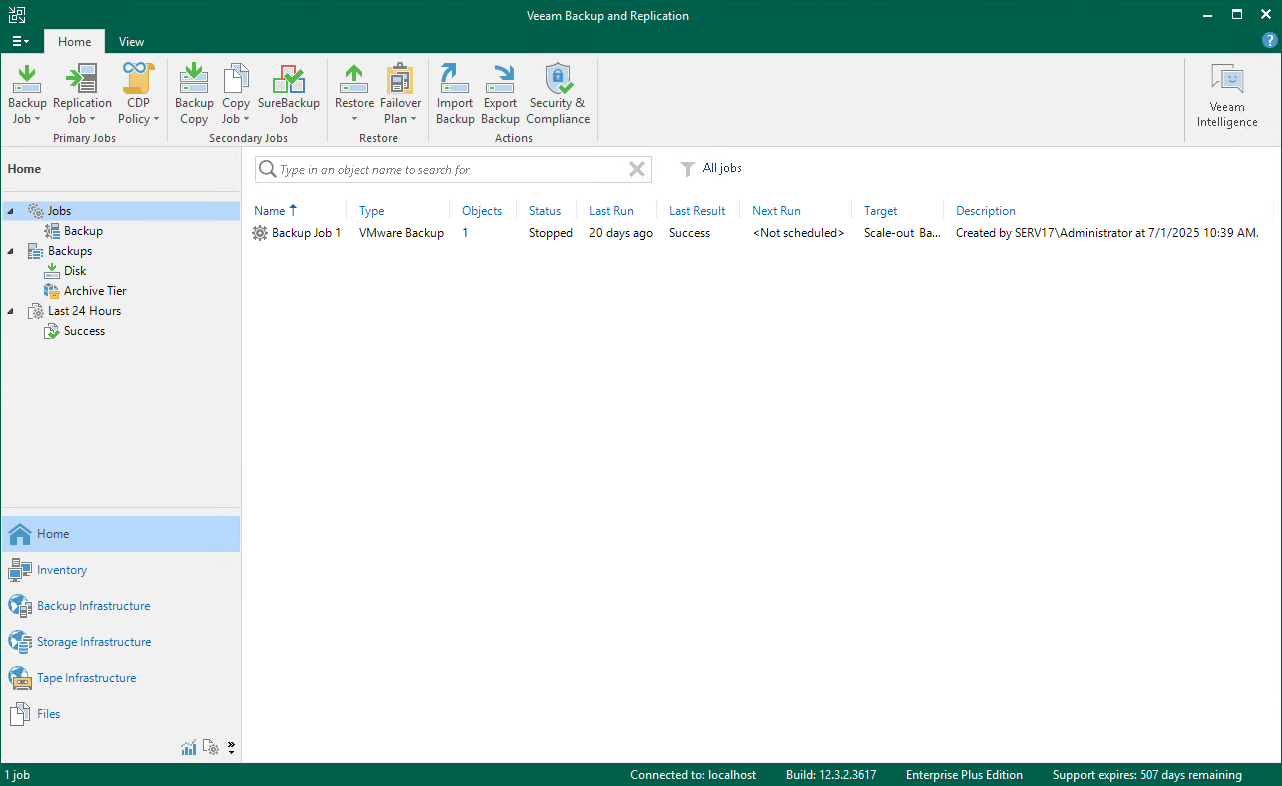Screen dimensions: 1282x786
Task: Click the Scale-out target cell
Action: pos(901,233)
